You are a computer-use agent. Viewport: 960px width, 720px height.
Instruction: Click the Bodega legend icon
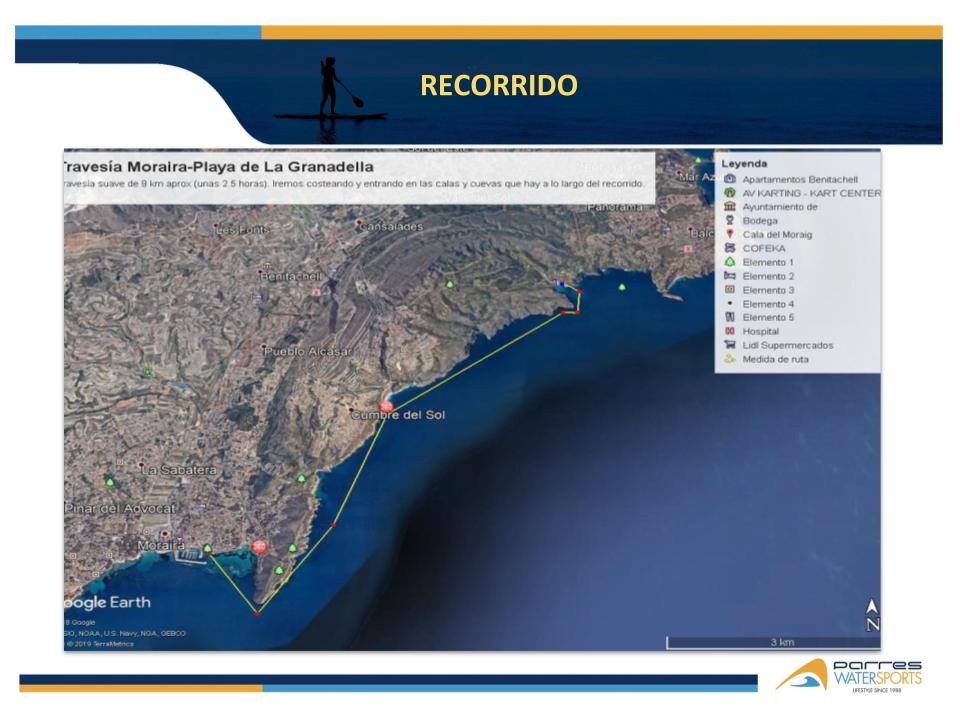click(729, 221)
